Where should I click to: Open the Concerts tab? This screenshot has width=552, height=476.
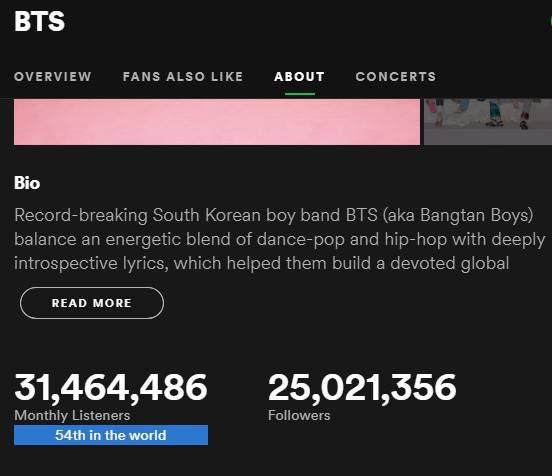[x=396, y=77]
